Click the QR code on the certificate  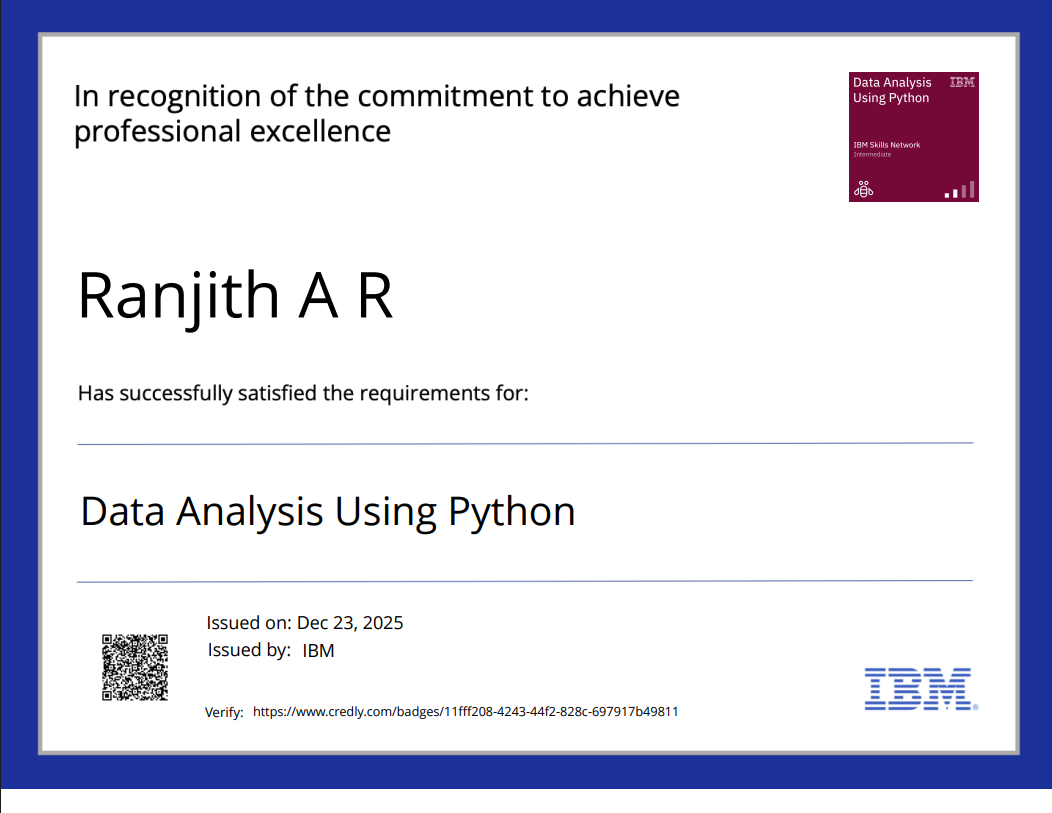pos(134,667)
